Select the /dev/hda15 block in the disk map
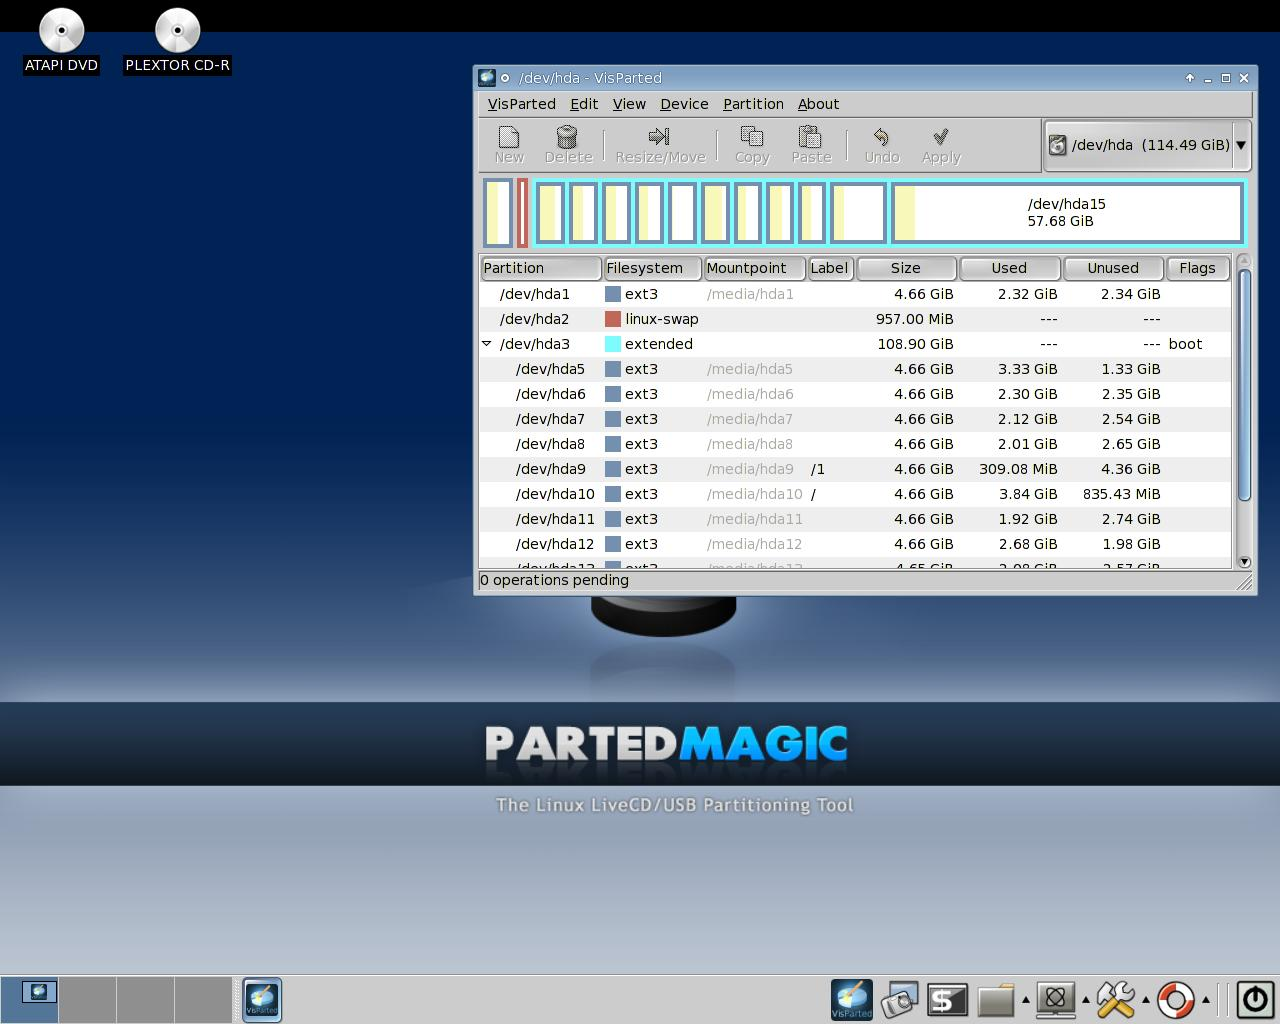The image size is (1280, 1024). point(1067,212)
